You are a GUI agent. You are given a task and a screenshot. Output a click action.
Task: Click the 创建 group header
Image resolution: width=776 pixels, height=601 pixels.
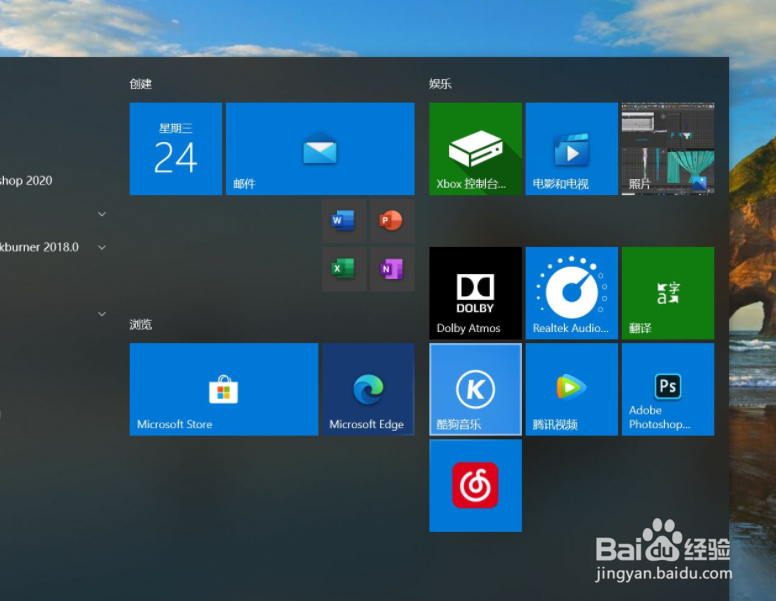coord(141,84)
